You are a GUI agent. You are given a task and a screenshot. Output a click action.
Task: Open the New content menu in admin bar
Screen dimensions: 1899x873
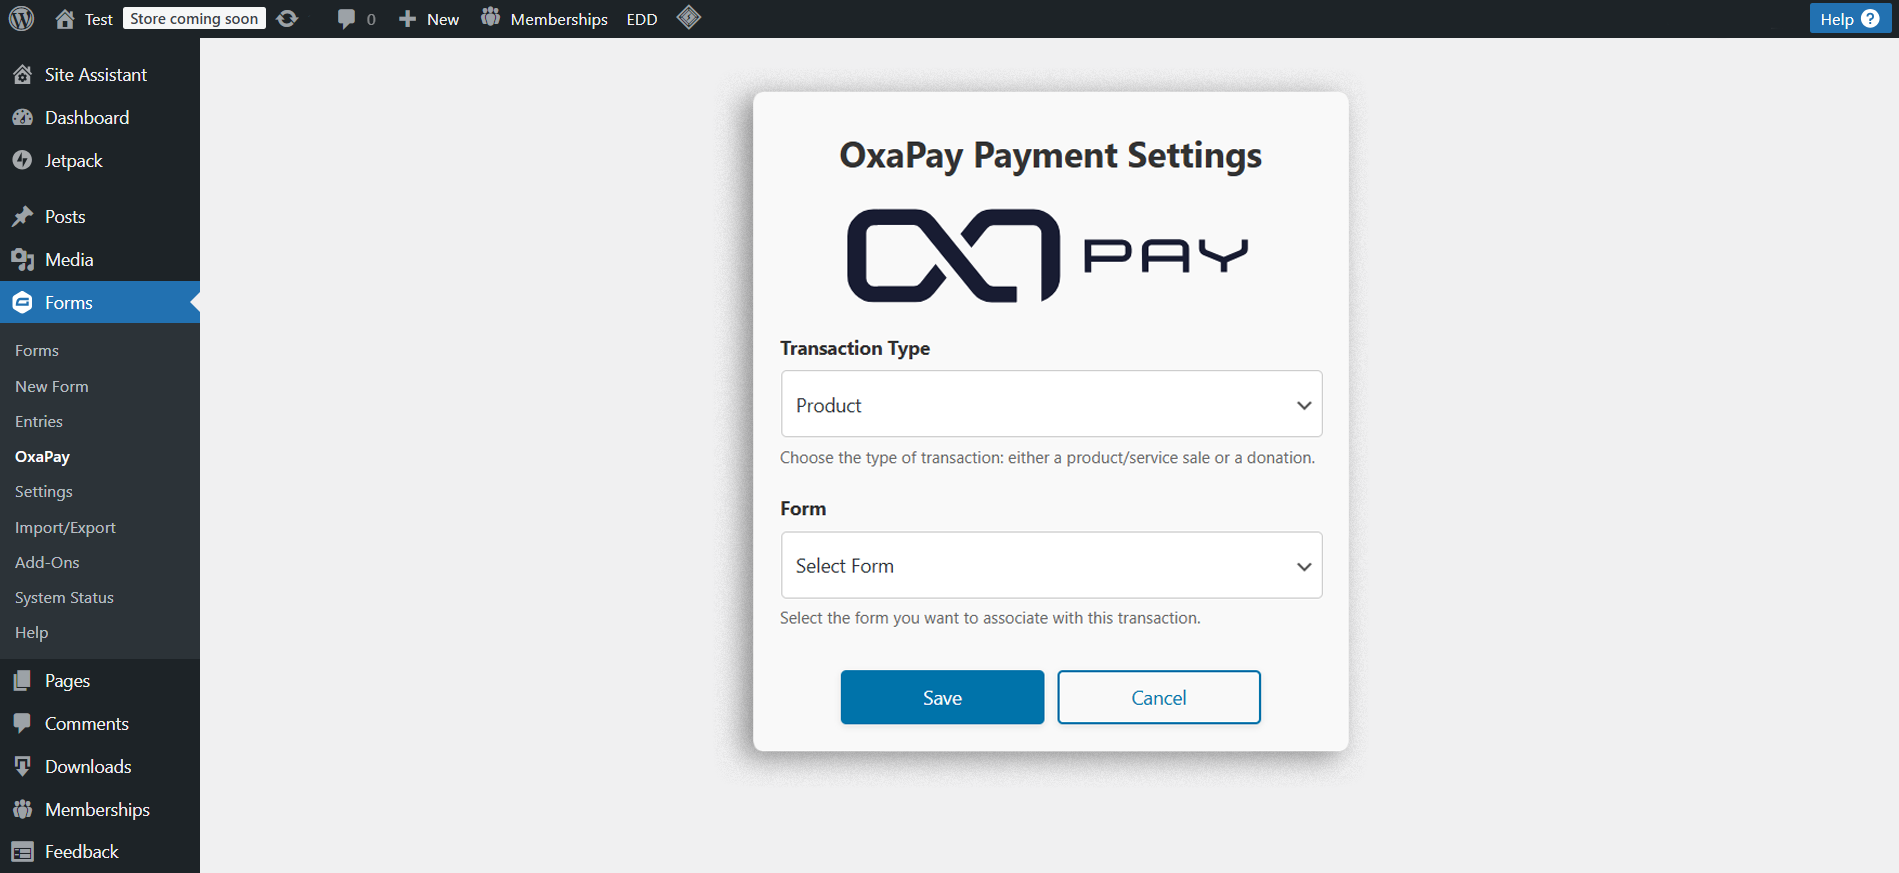(430, 19)
